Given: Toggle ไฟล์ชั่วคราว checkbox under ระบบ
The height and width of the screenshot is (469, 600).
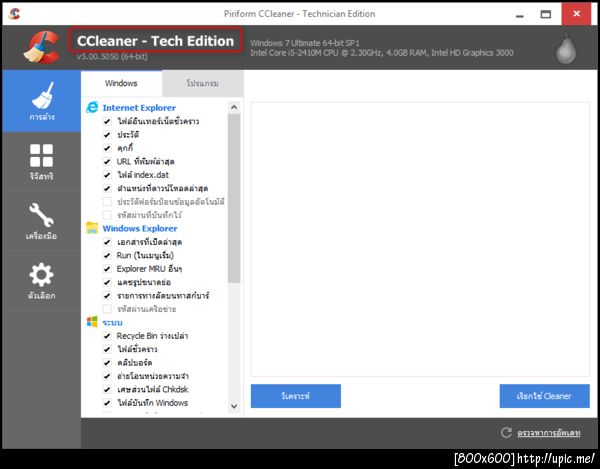Looking at the screenshot, I should [x=107, y=349].
